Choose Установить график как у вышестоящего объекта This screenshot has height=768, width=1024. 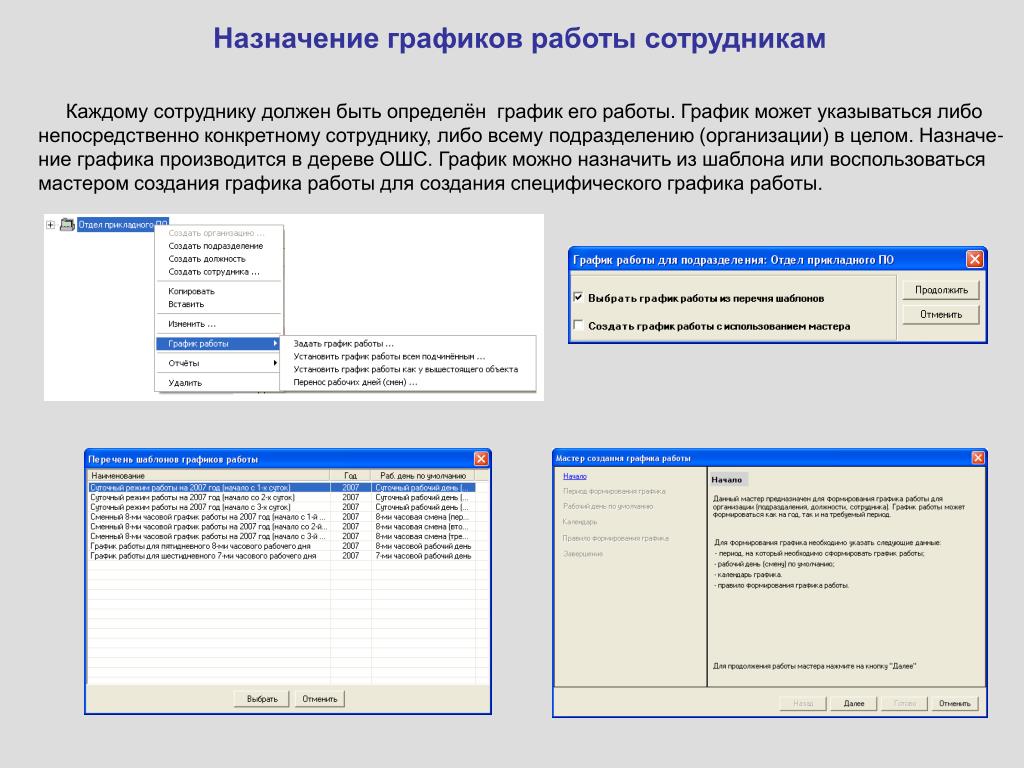pos(406,369)
